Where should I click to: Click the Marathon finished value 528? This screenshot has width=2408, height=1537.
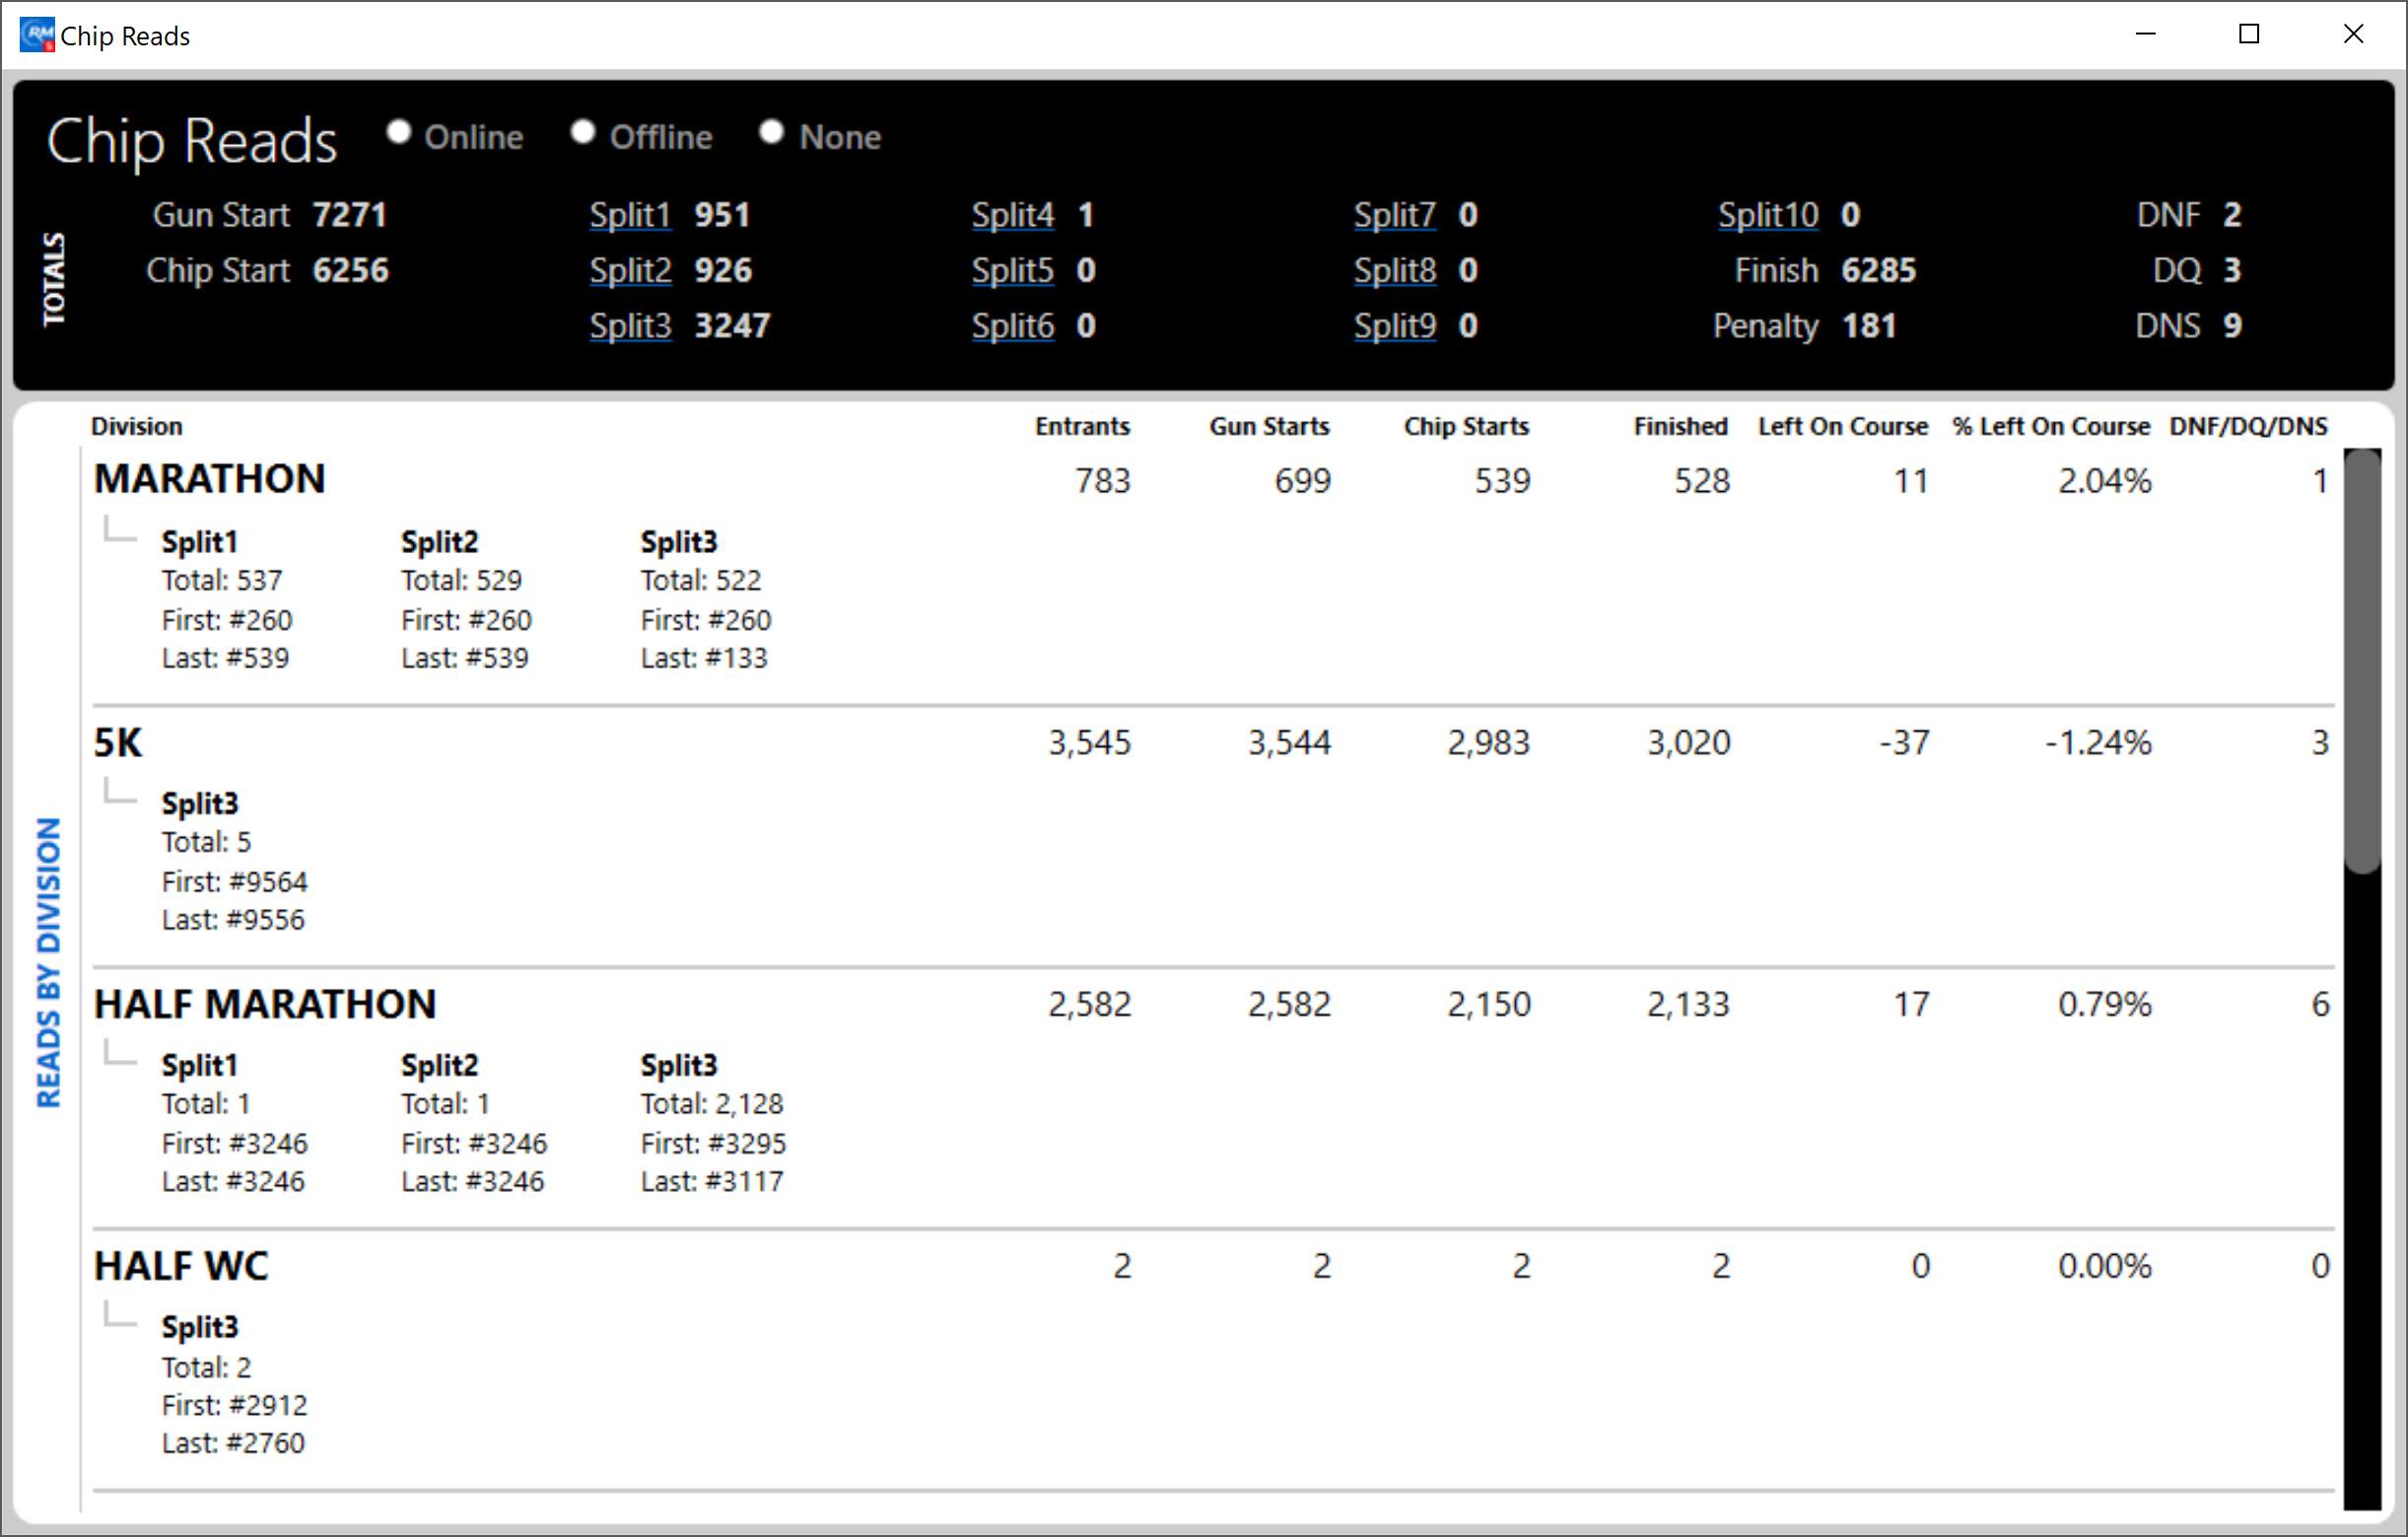1702,481
